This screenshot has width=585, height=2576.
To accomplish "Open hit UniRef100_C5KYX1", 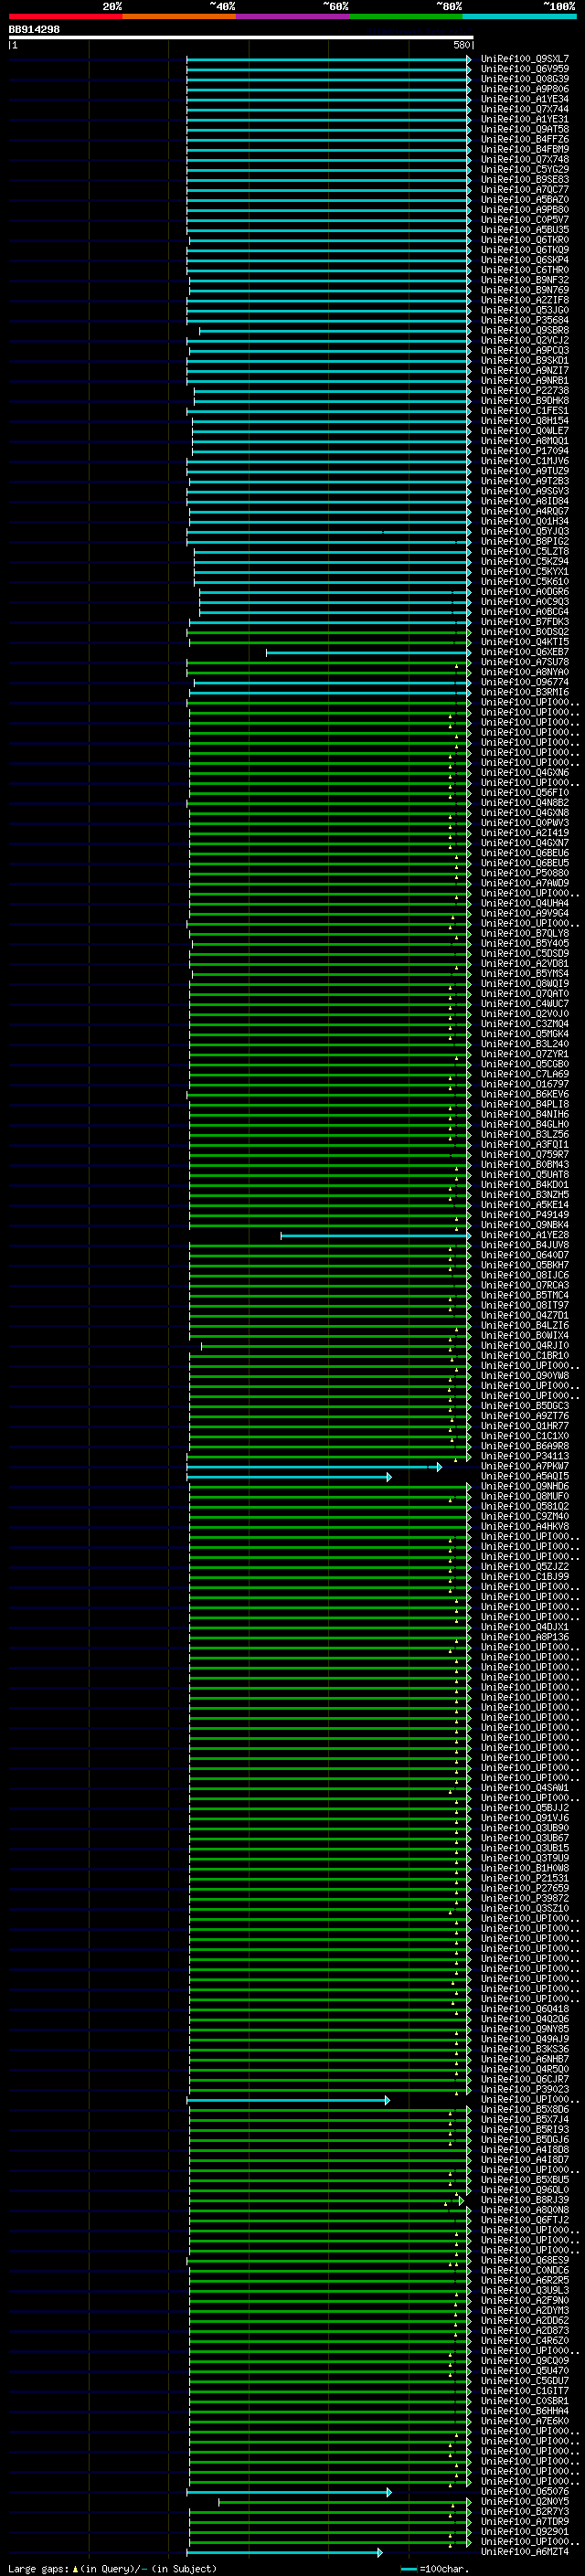I will tap(524, 572).
